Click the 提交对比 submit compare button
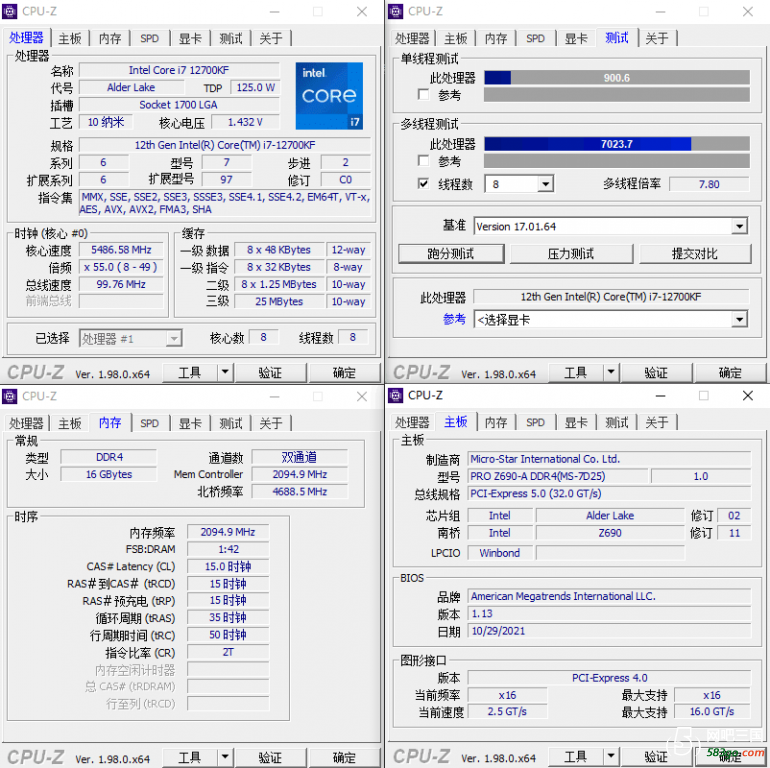The height and width of the screenshot is (768, 770). [x=695, y=254]
